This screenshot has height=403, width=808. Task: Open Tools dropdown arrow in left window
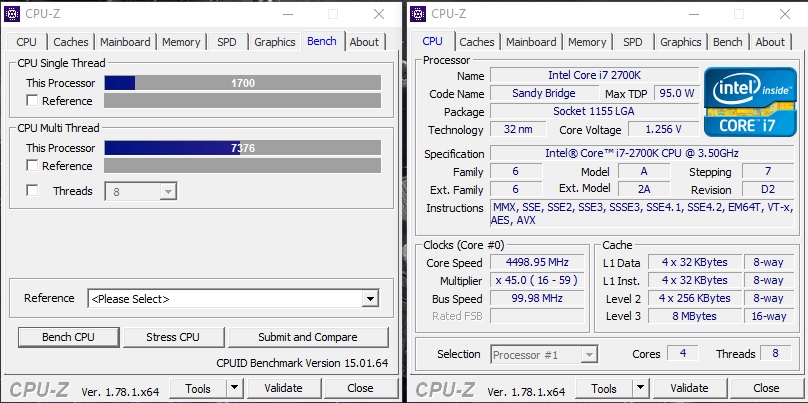(234, 388)
